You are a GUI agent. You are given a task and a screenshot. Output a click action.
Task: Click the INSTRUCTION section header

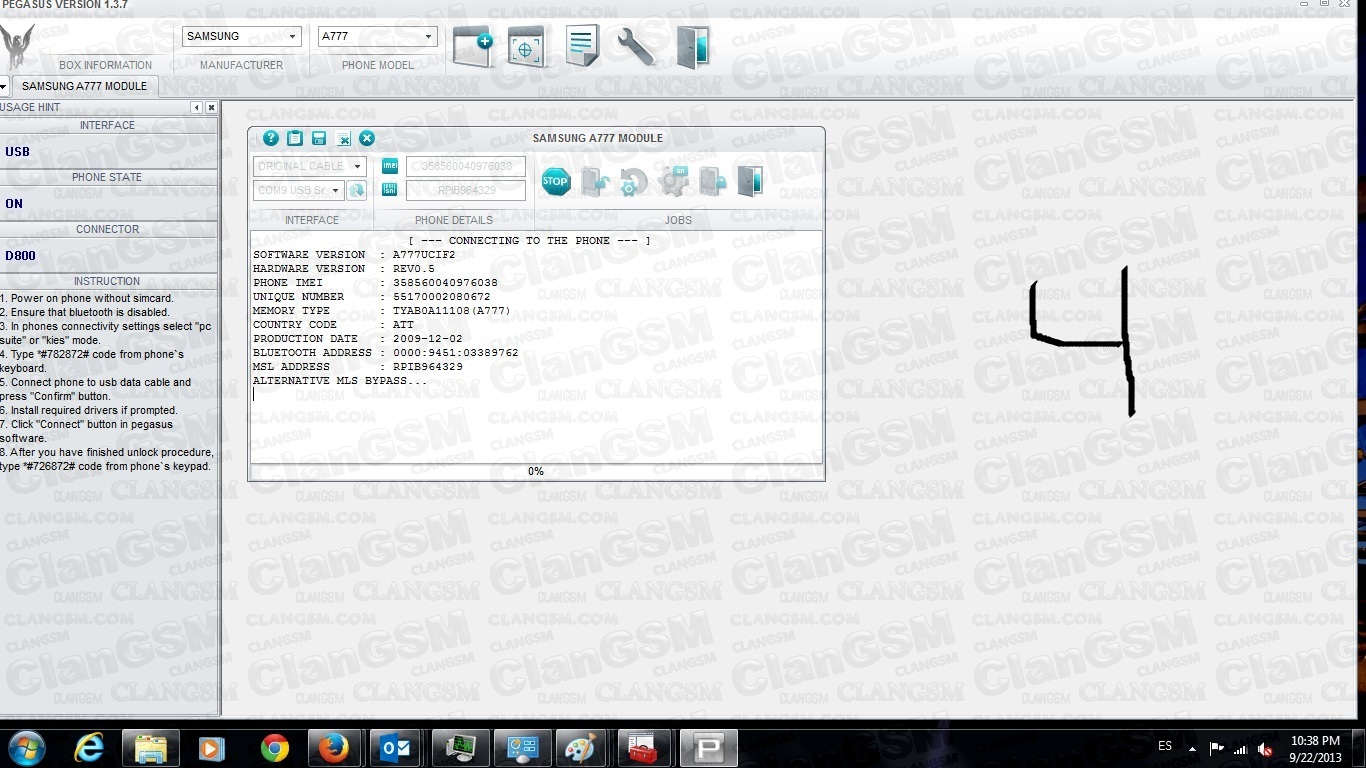click(107, 281)
